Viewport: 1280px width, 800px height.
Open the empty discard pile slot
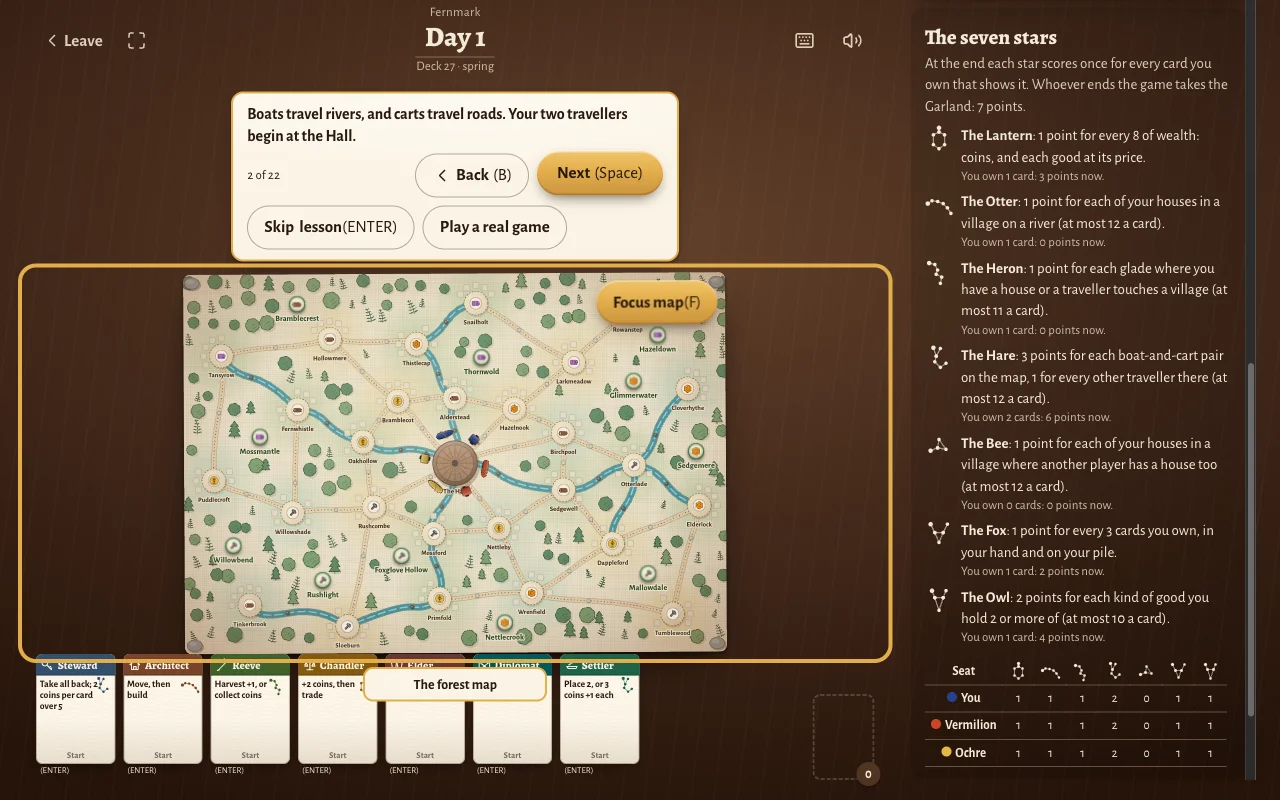843,737
